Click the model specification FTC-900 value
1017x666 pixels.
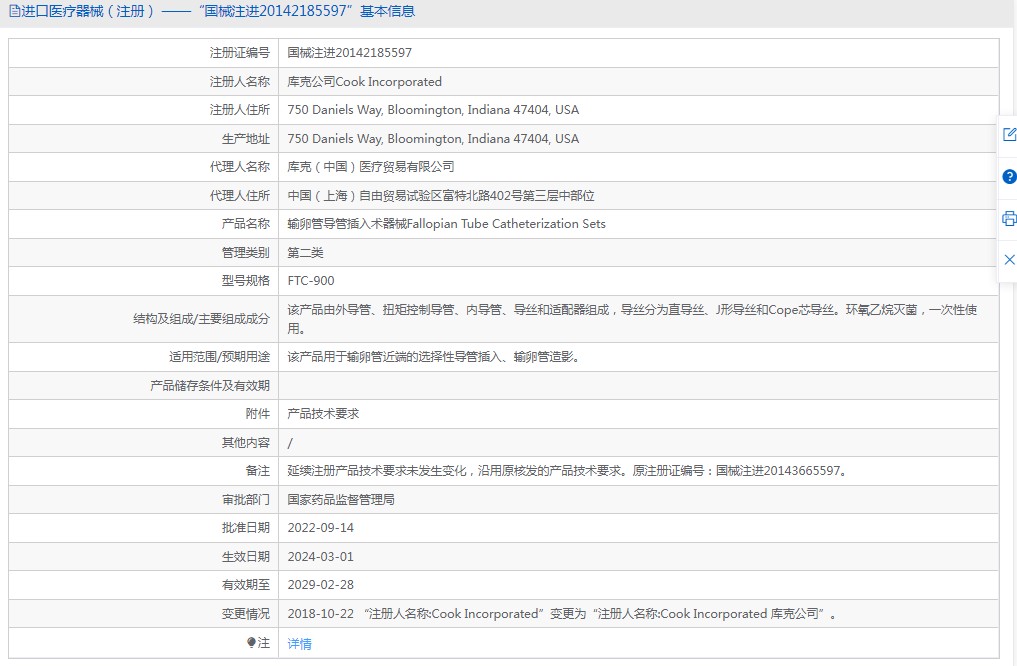click(x=311, y=281)
